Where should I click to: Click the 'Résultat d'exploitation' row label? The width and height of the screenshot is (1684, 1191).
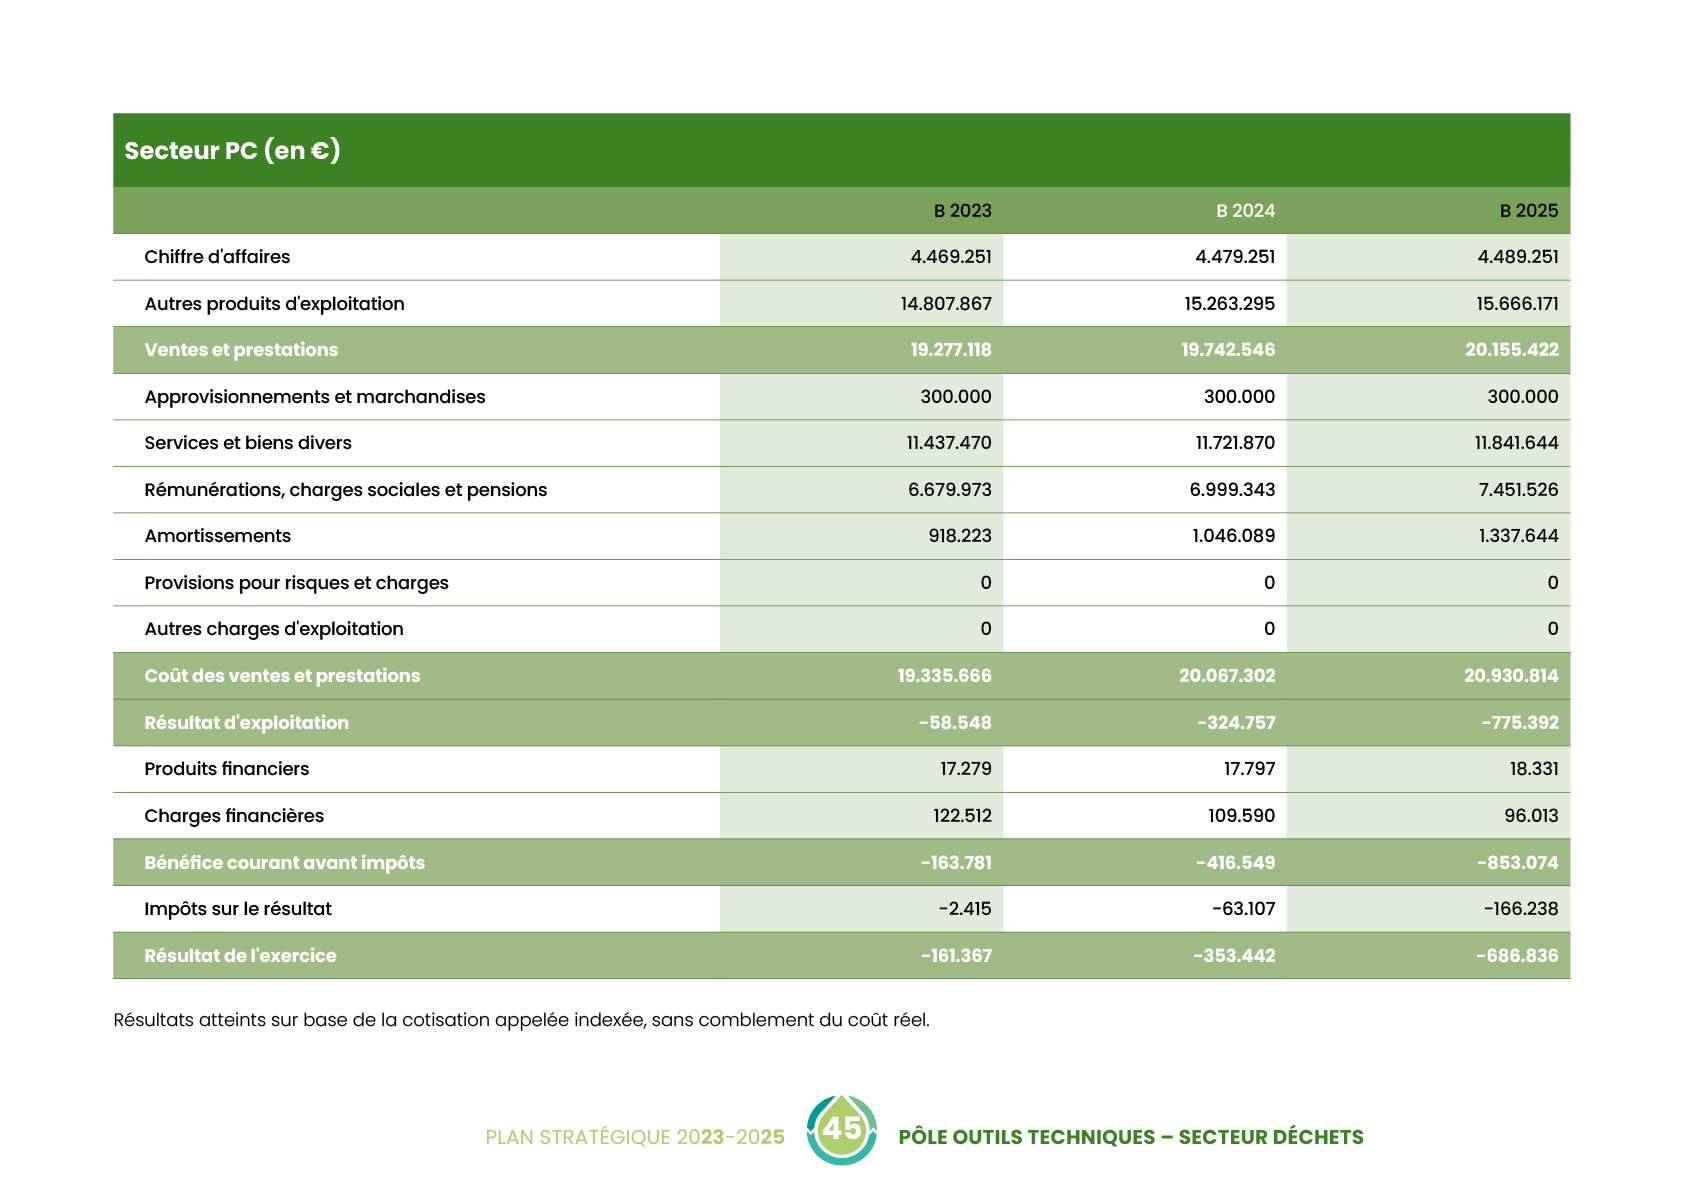click(x=246, y=723)
